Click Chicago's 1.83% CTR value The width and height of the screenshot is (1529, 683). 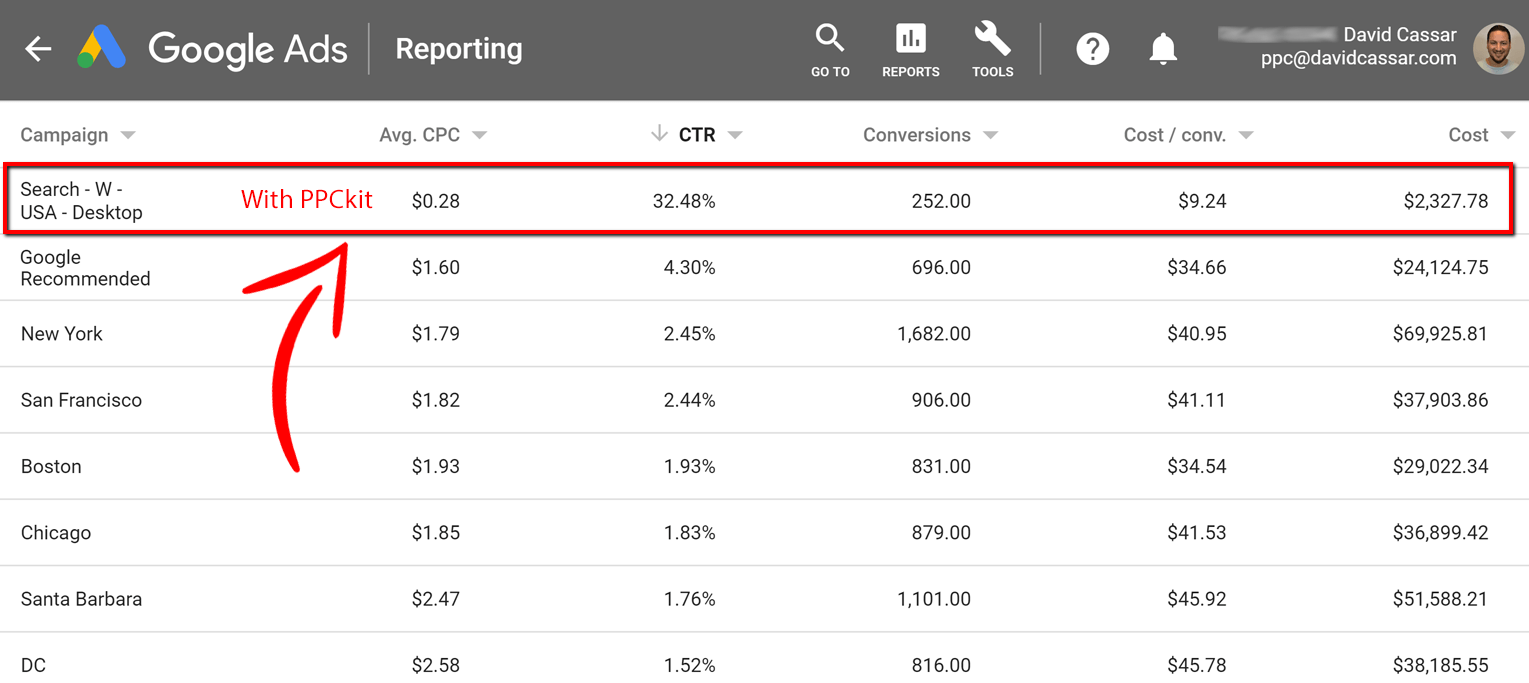[689, 533]
